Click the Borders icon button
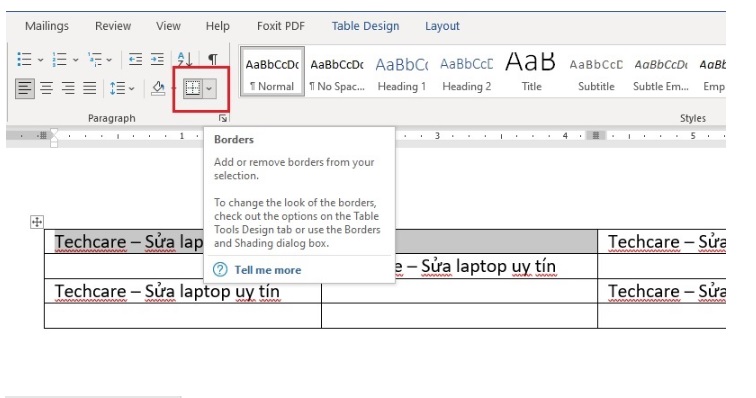 (x=192, y=88)
